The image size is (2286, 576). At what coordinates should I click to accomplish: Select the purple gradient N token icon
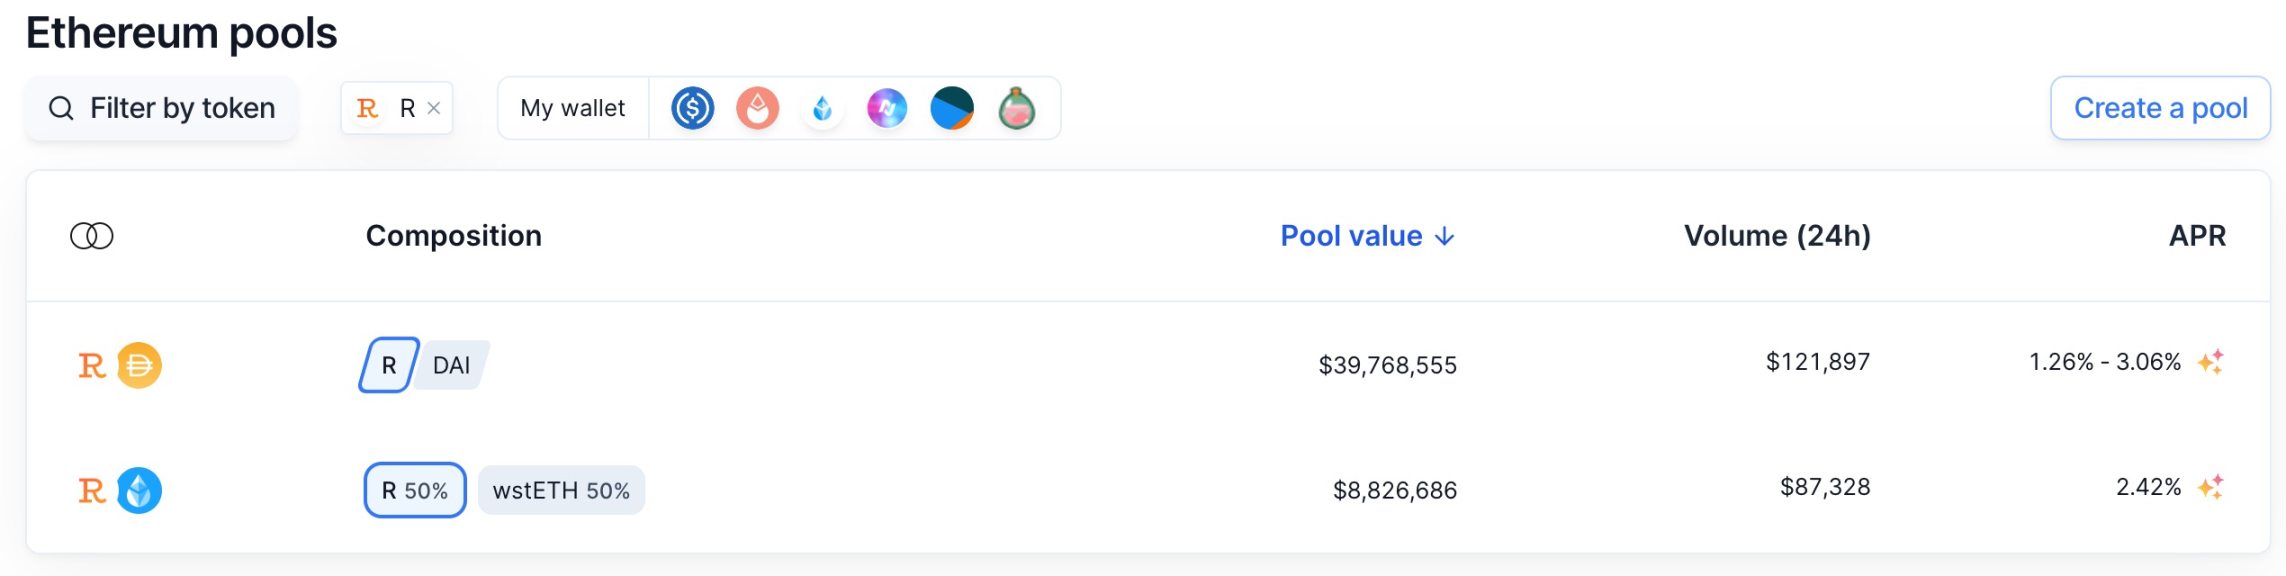887,108
